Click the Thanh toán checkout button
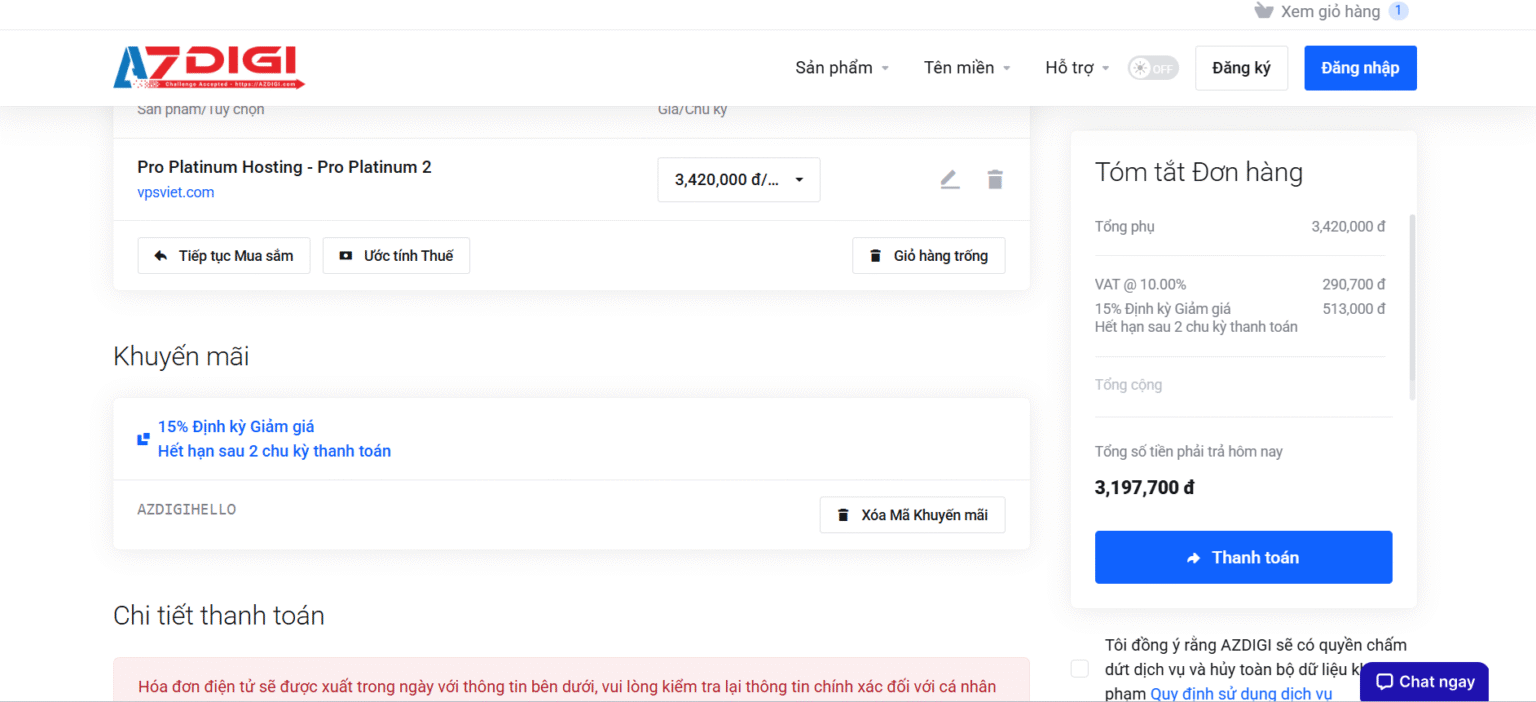 click(x=1243, y=557)
